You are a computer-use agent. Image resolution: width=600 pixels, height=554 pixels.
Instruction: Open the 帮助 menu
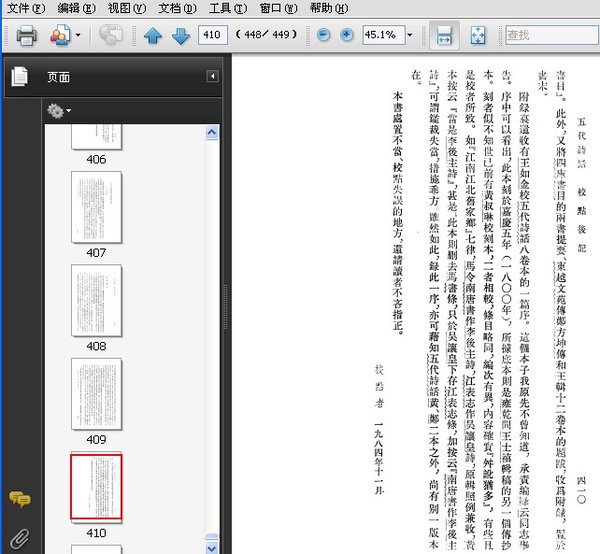(x=329, y=8)
